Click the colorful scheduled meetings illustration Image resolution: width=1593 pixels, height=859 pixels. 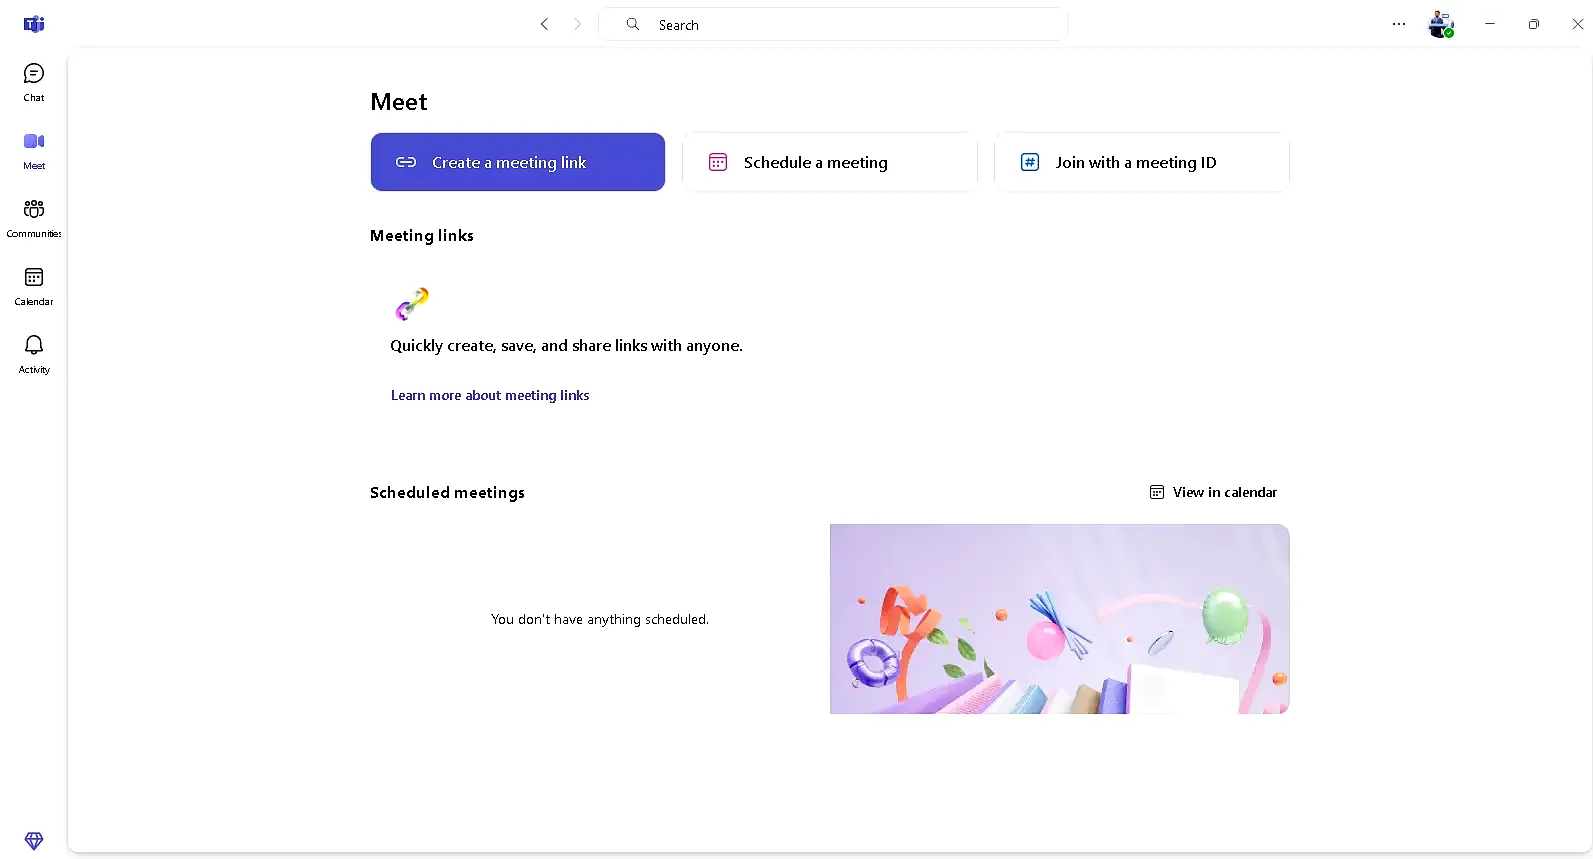[x=1059, y=619]
